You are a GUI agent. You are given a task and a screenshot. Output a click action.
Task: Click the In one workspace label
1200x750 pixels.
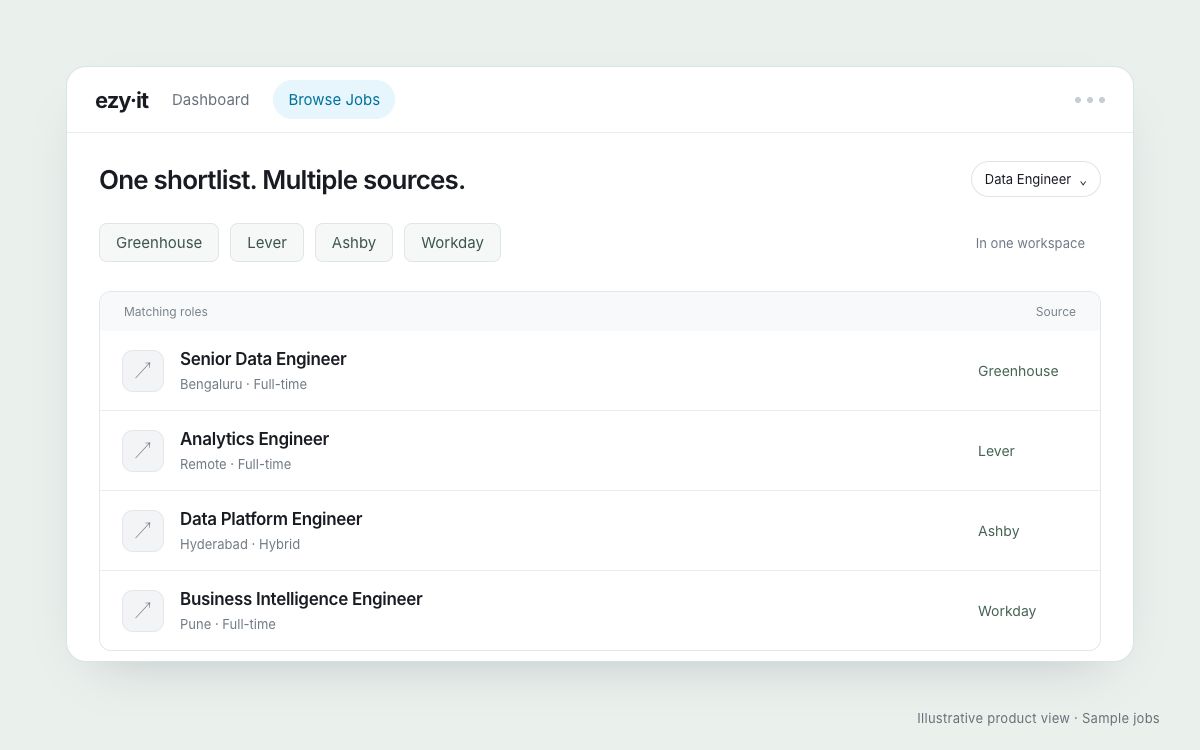1030,243
